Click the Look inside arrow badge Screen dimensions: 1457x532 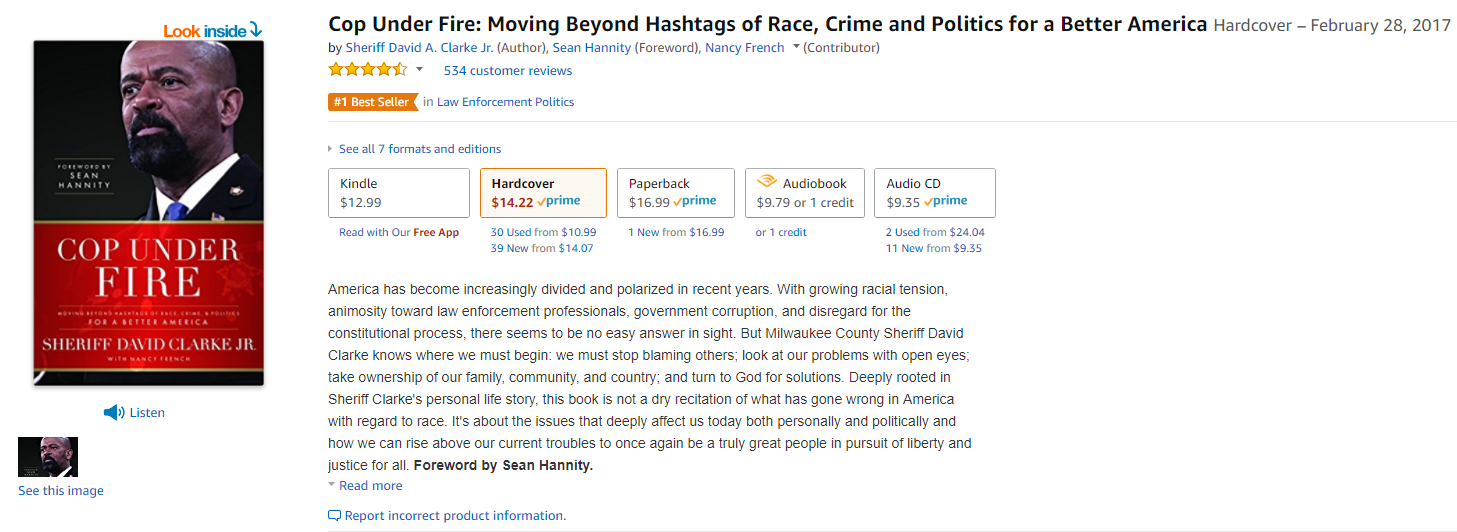coord(212,31)
